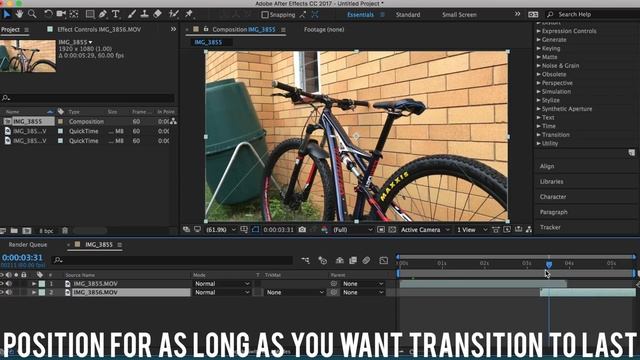Viewport: 640px width, 360px height.
Task: Create new composition from Project panel footer
Action: [27, 231]
